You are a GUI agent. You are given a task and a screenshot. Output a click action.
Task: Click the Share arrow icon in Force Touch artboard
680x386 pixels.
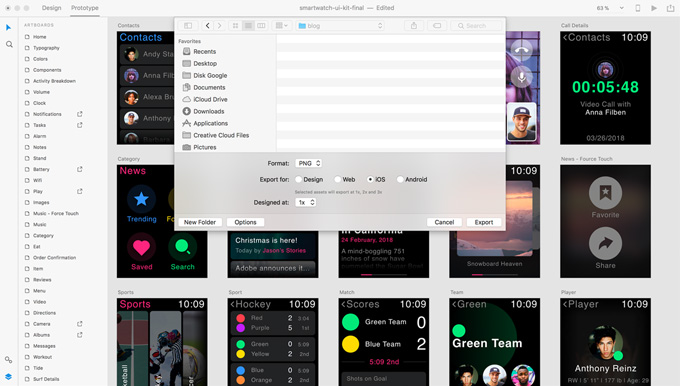pos(605,243)
